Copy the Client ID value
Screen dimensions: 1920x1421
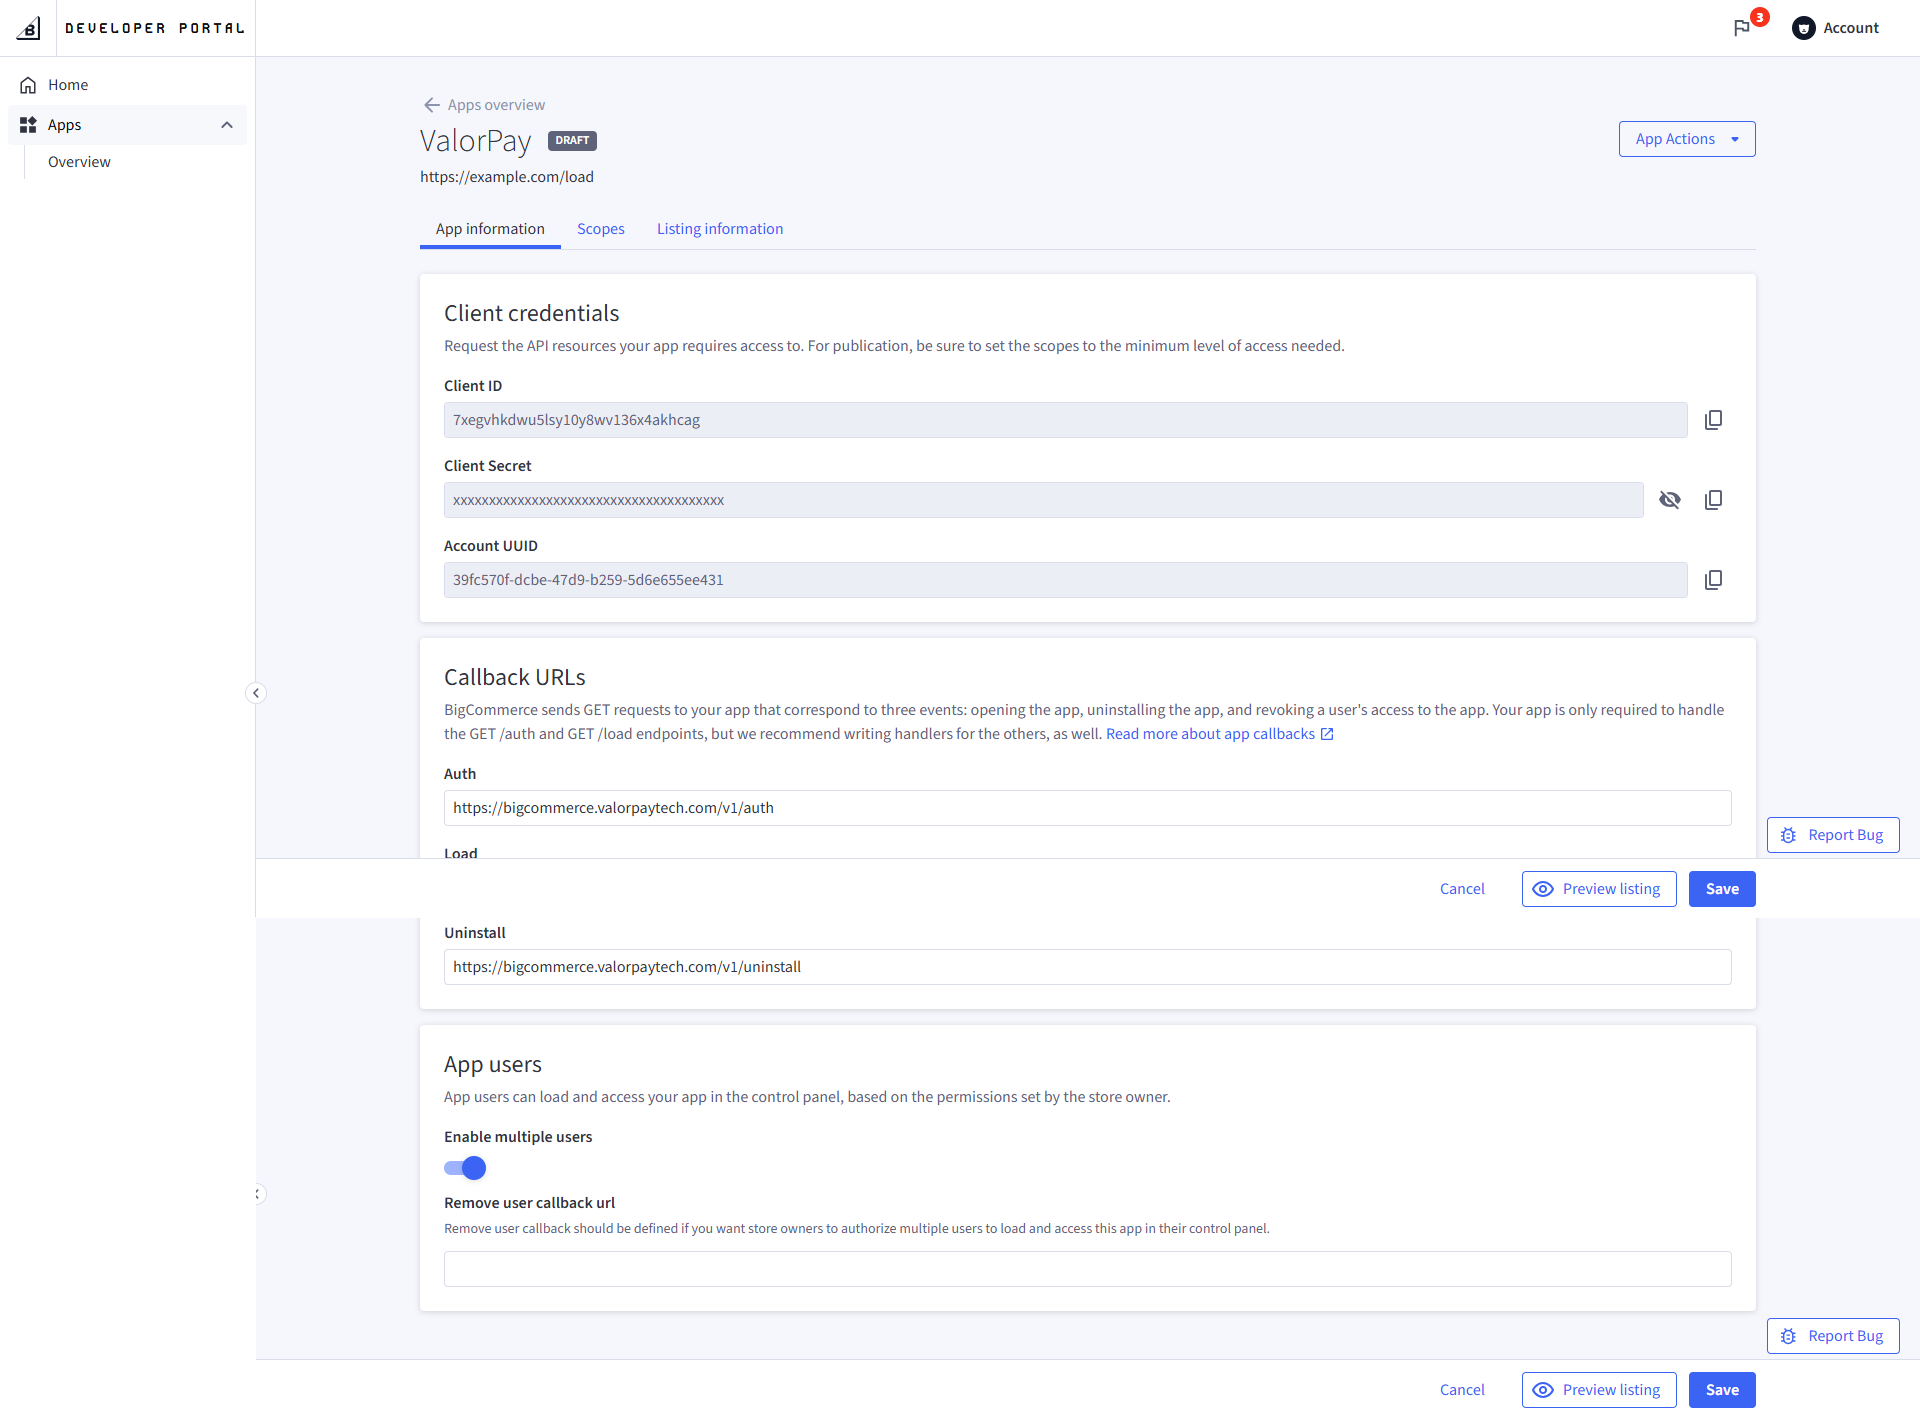pos(1713,420)
